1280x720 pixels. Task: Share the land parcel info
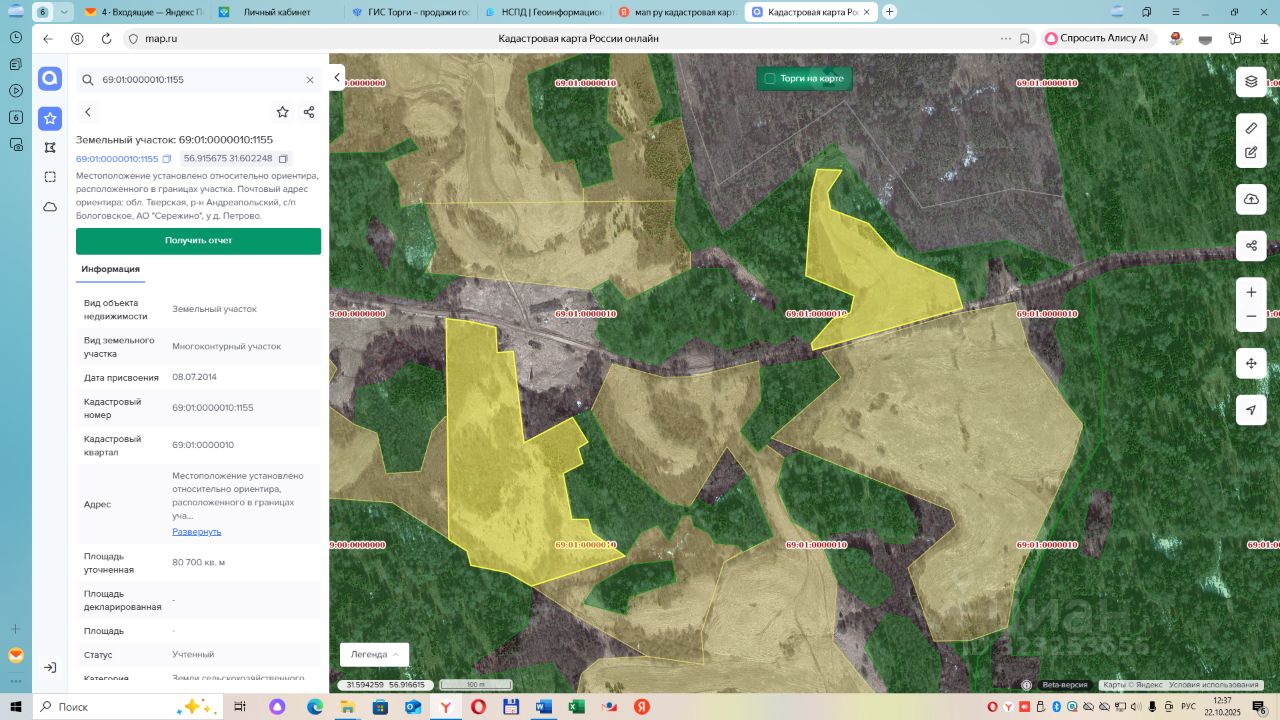tap(309, 112)
